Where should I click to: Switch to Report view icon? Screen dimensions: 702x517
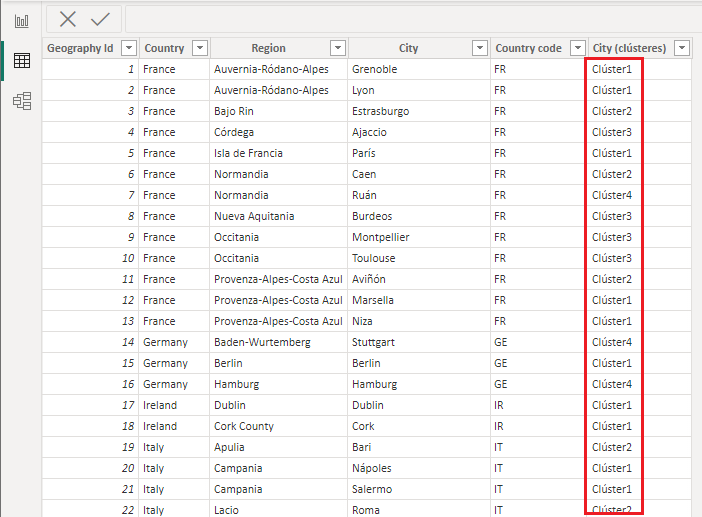(x=21, y=20)
